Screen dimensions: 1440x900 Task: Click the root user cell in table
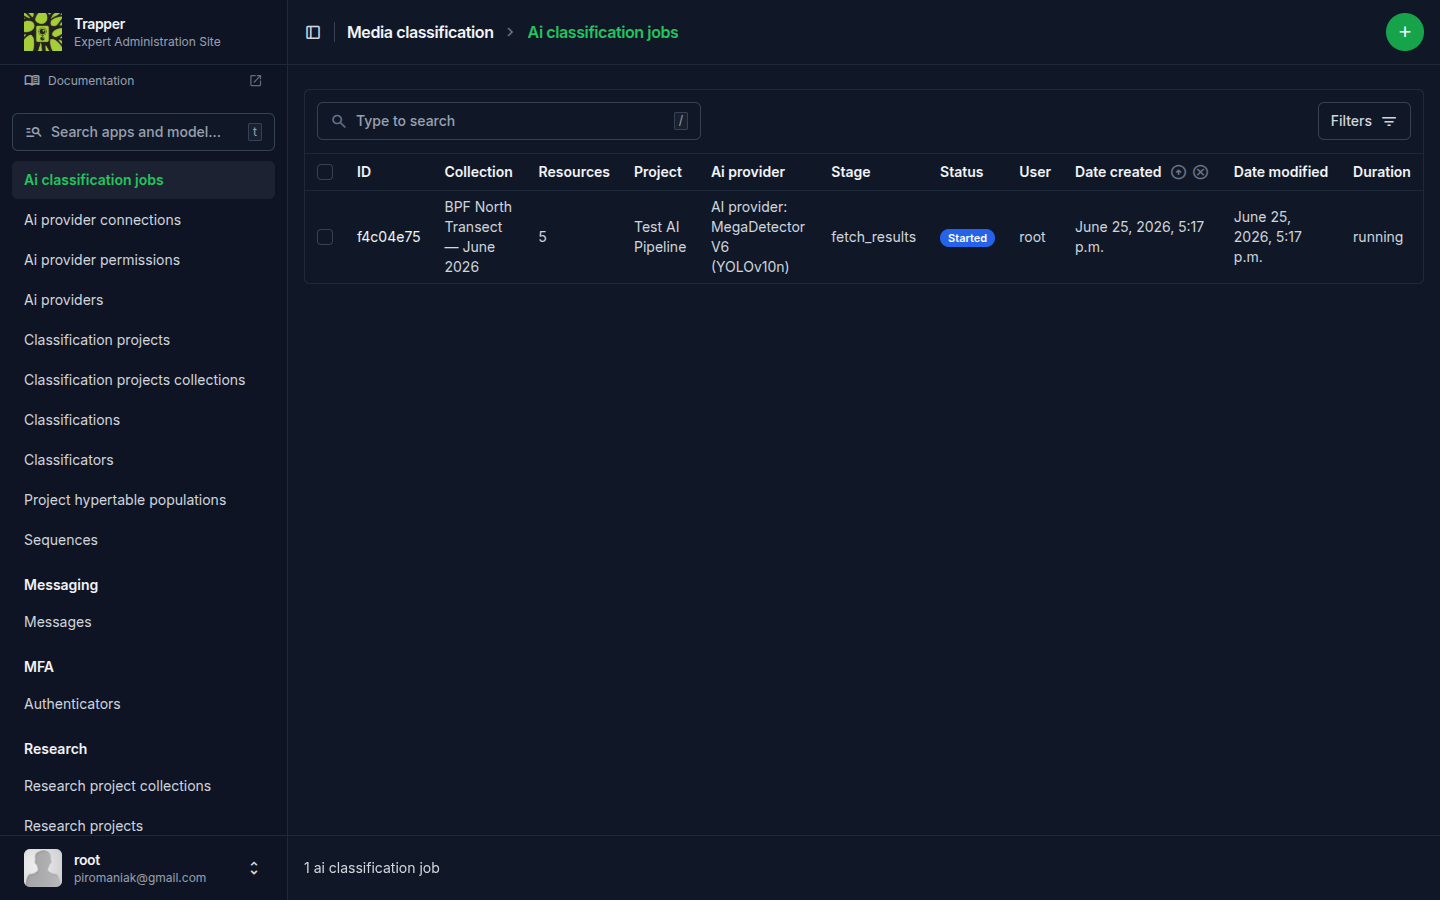1032,237
